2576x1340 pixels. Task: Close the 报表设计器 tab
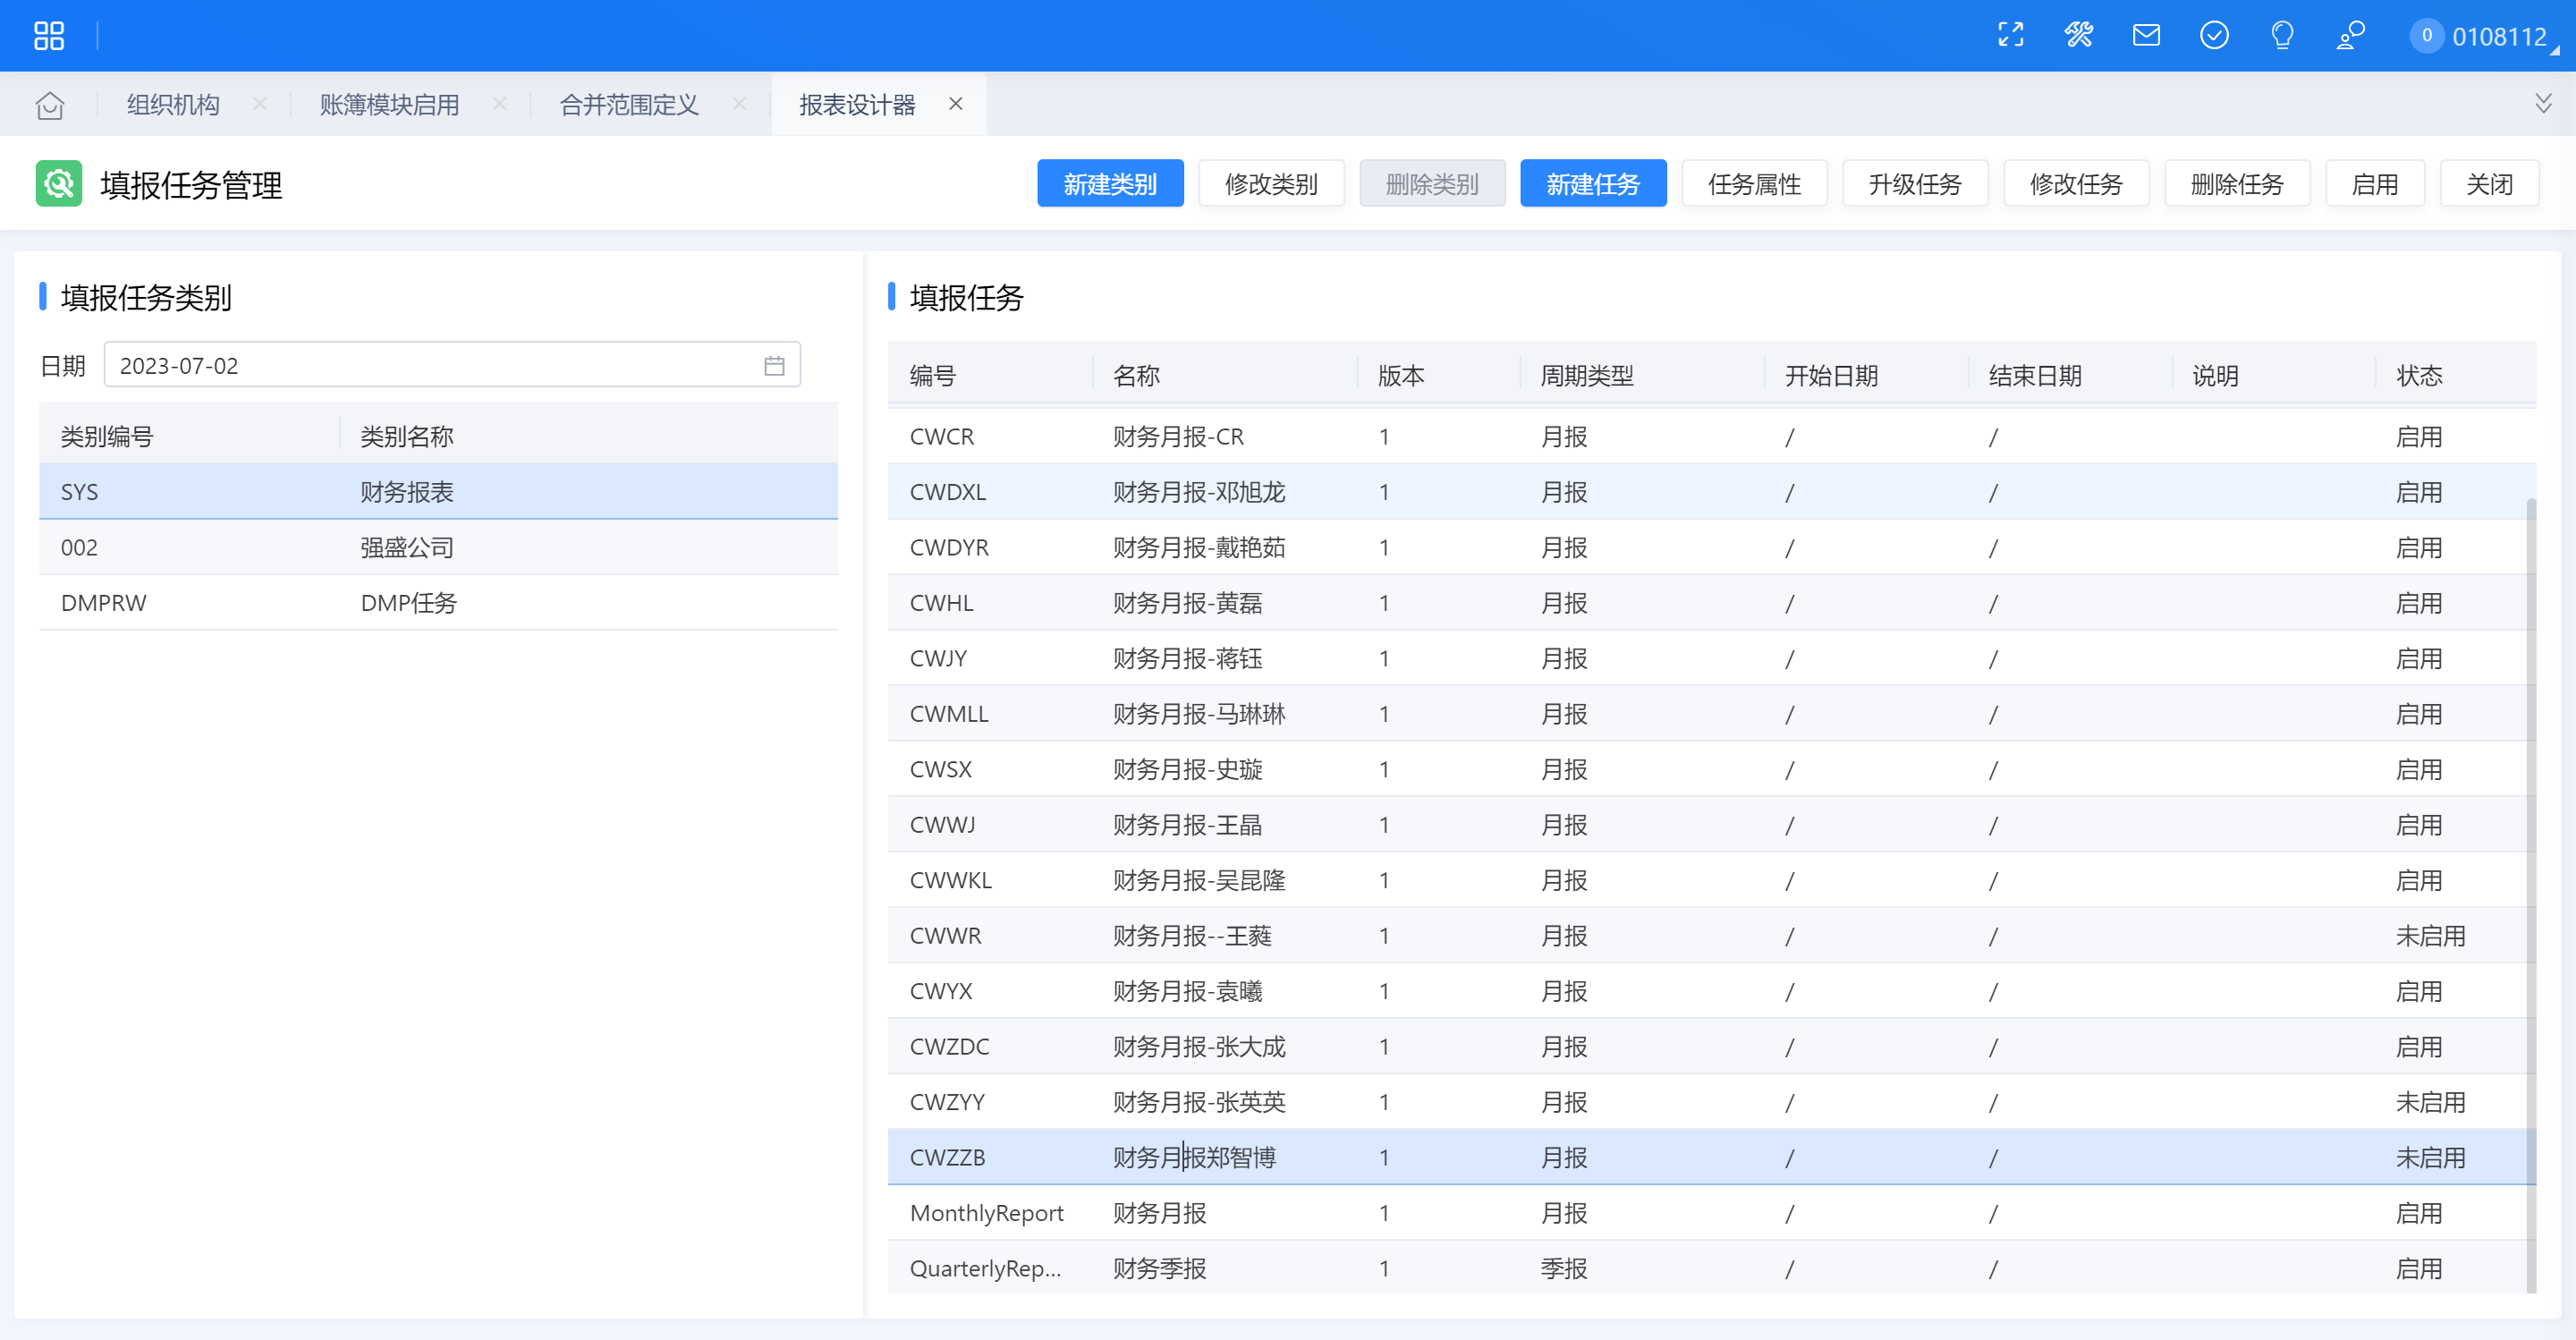[x=956, y=104]
